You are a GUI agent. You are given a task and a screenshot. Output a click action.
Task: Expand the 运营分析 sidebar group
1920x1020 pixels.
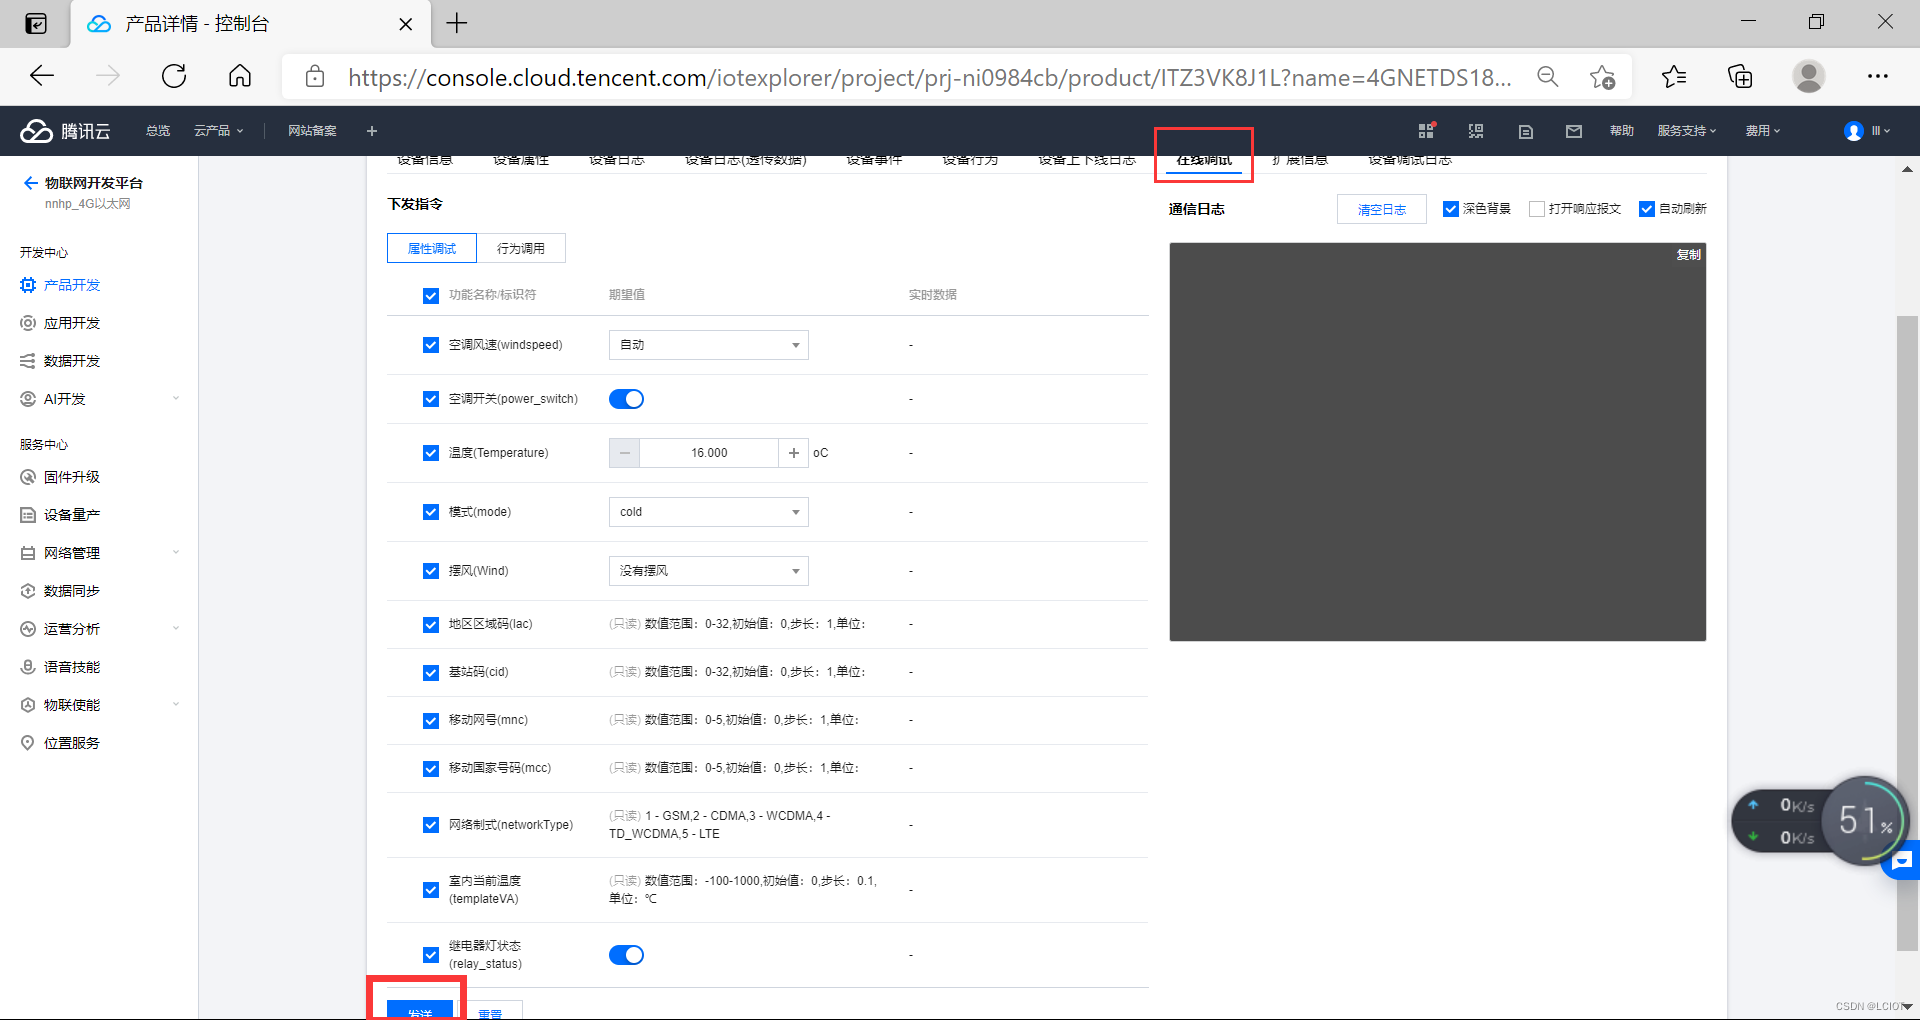(x=98, y=629)
